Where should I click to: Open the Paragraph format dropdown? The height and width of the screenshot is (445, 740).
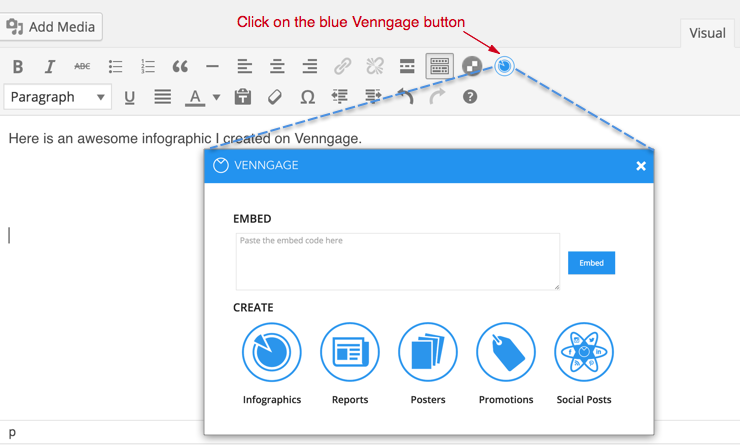pyautogui.click(x=58, y=97)
